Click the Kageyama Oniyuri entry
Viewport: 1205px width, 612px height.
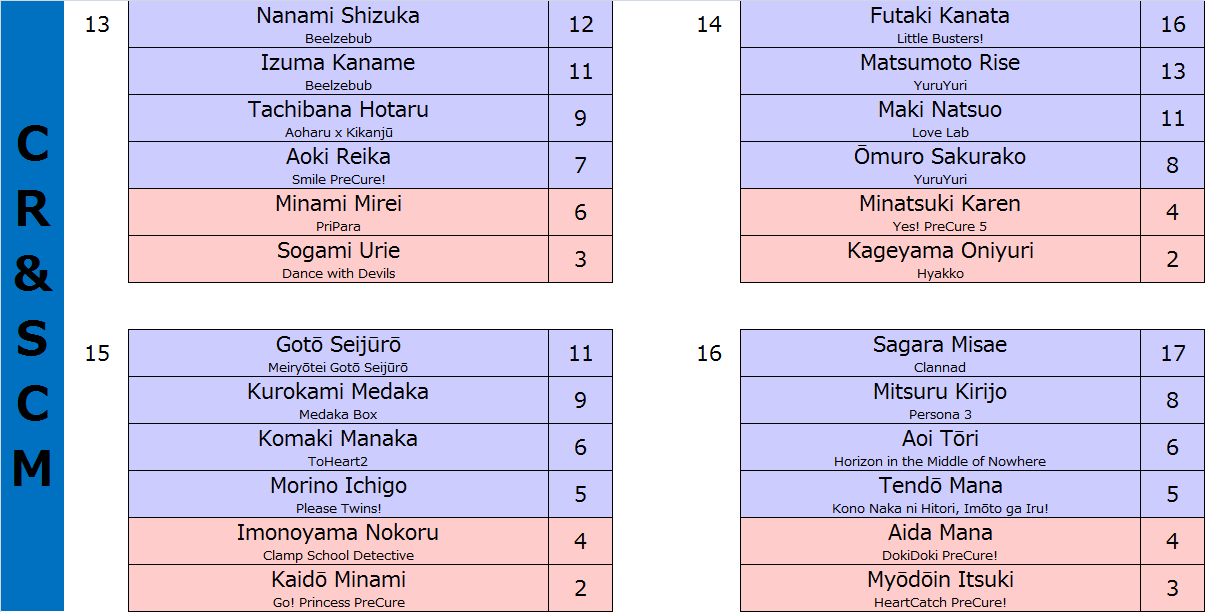point(940,259)
